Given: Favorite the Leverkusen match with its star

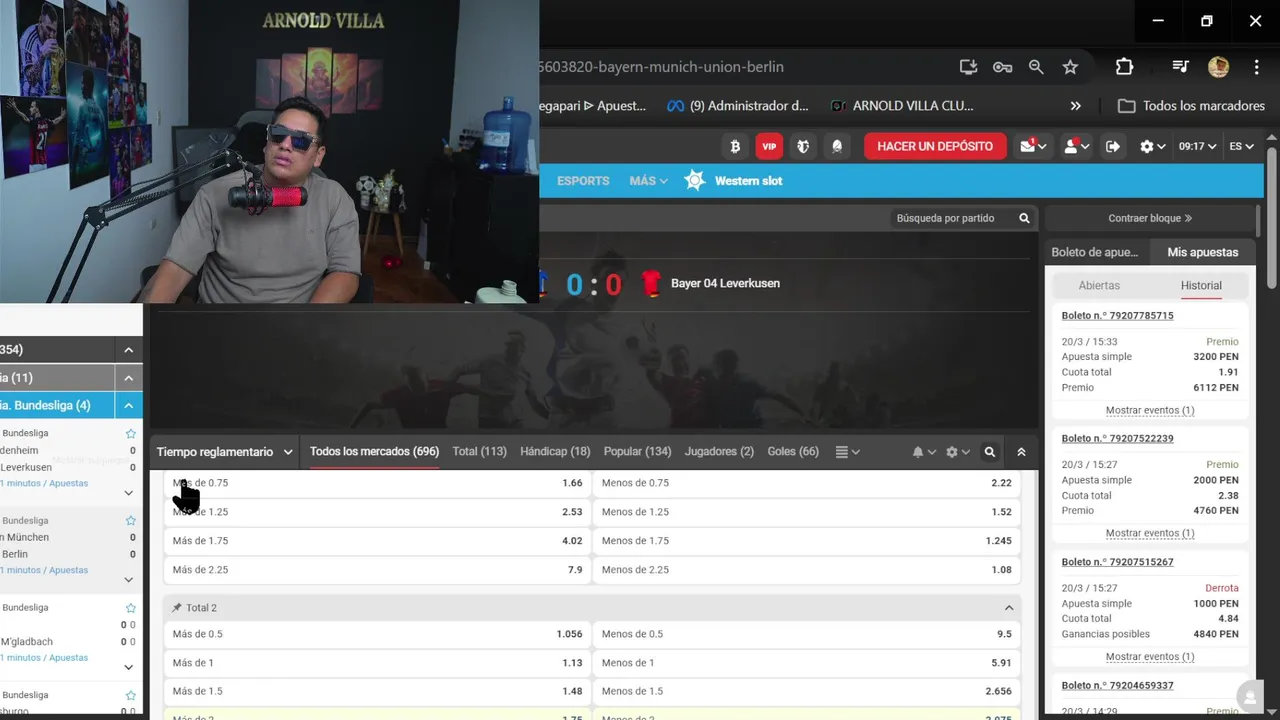Looking at the screenshot, I should [x=130, y=434].
